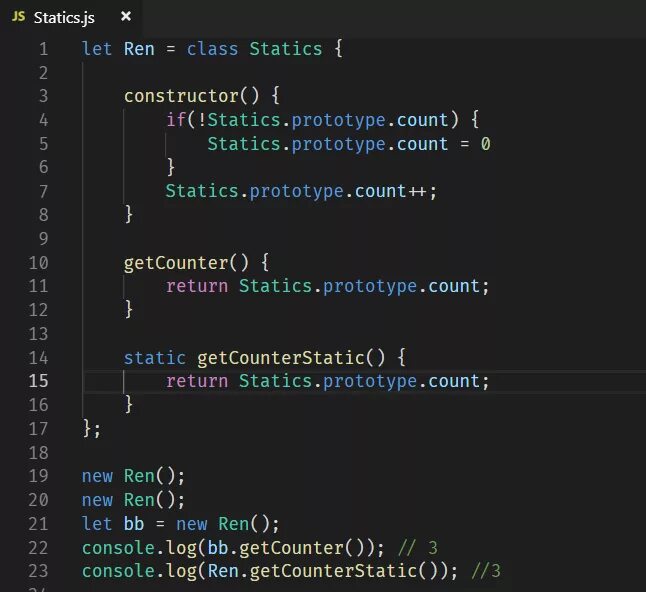Click the 'getCounter' method name on line 10
This screenshot has height=592, width=646.
point(176,263)
